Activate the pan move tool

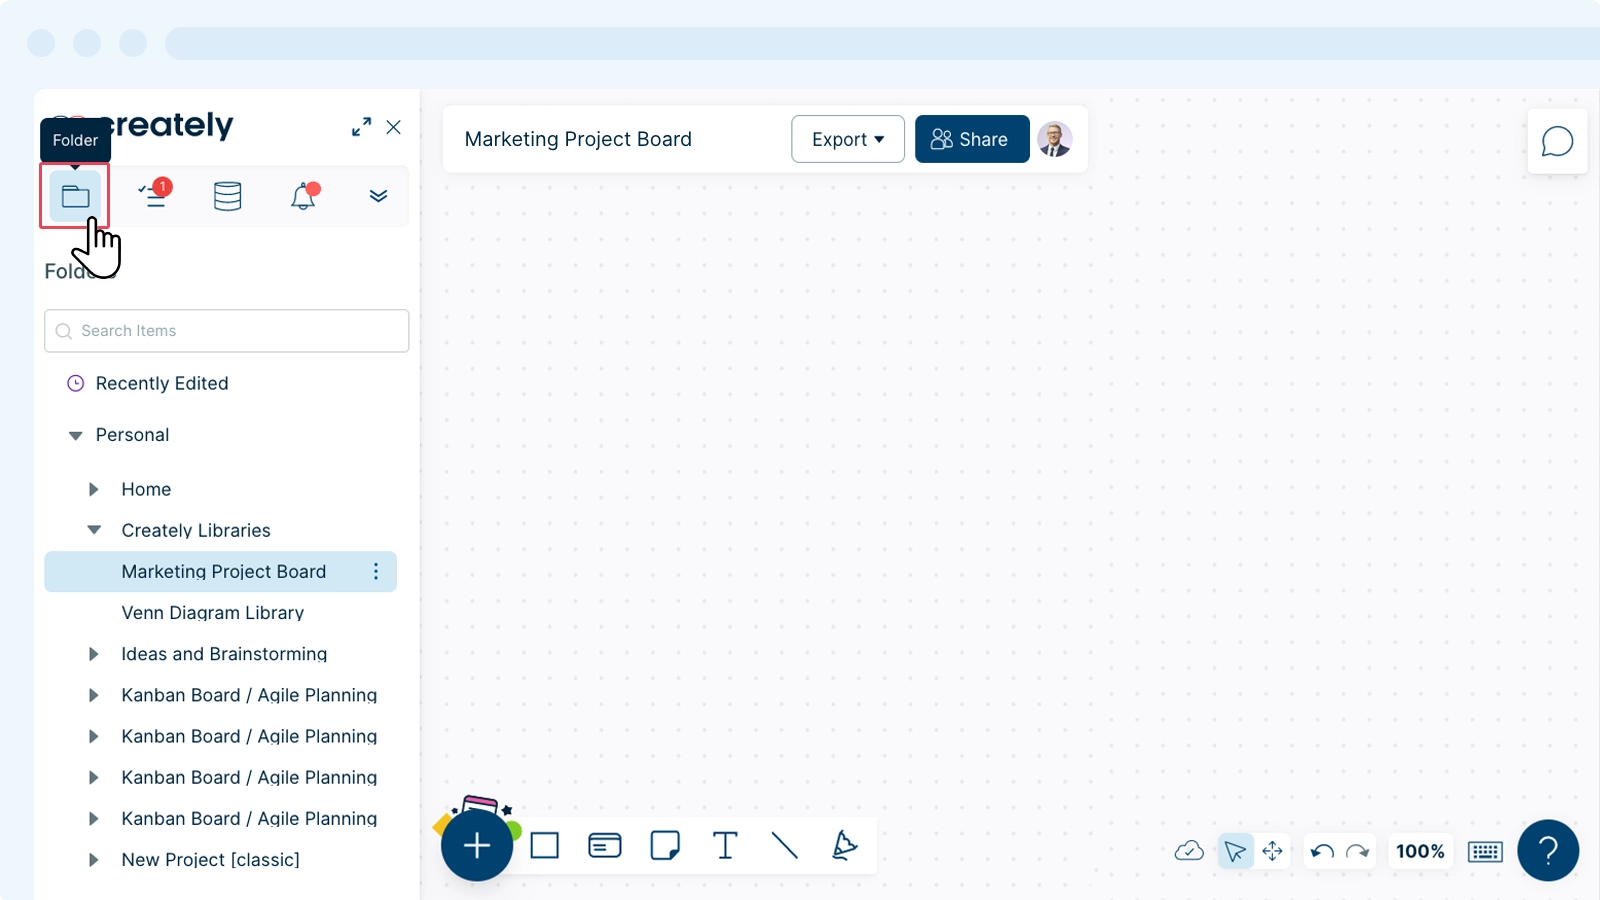pos(1272,851)
